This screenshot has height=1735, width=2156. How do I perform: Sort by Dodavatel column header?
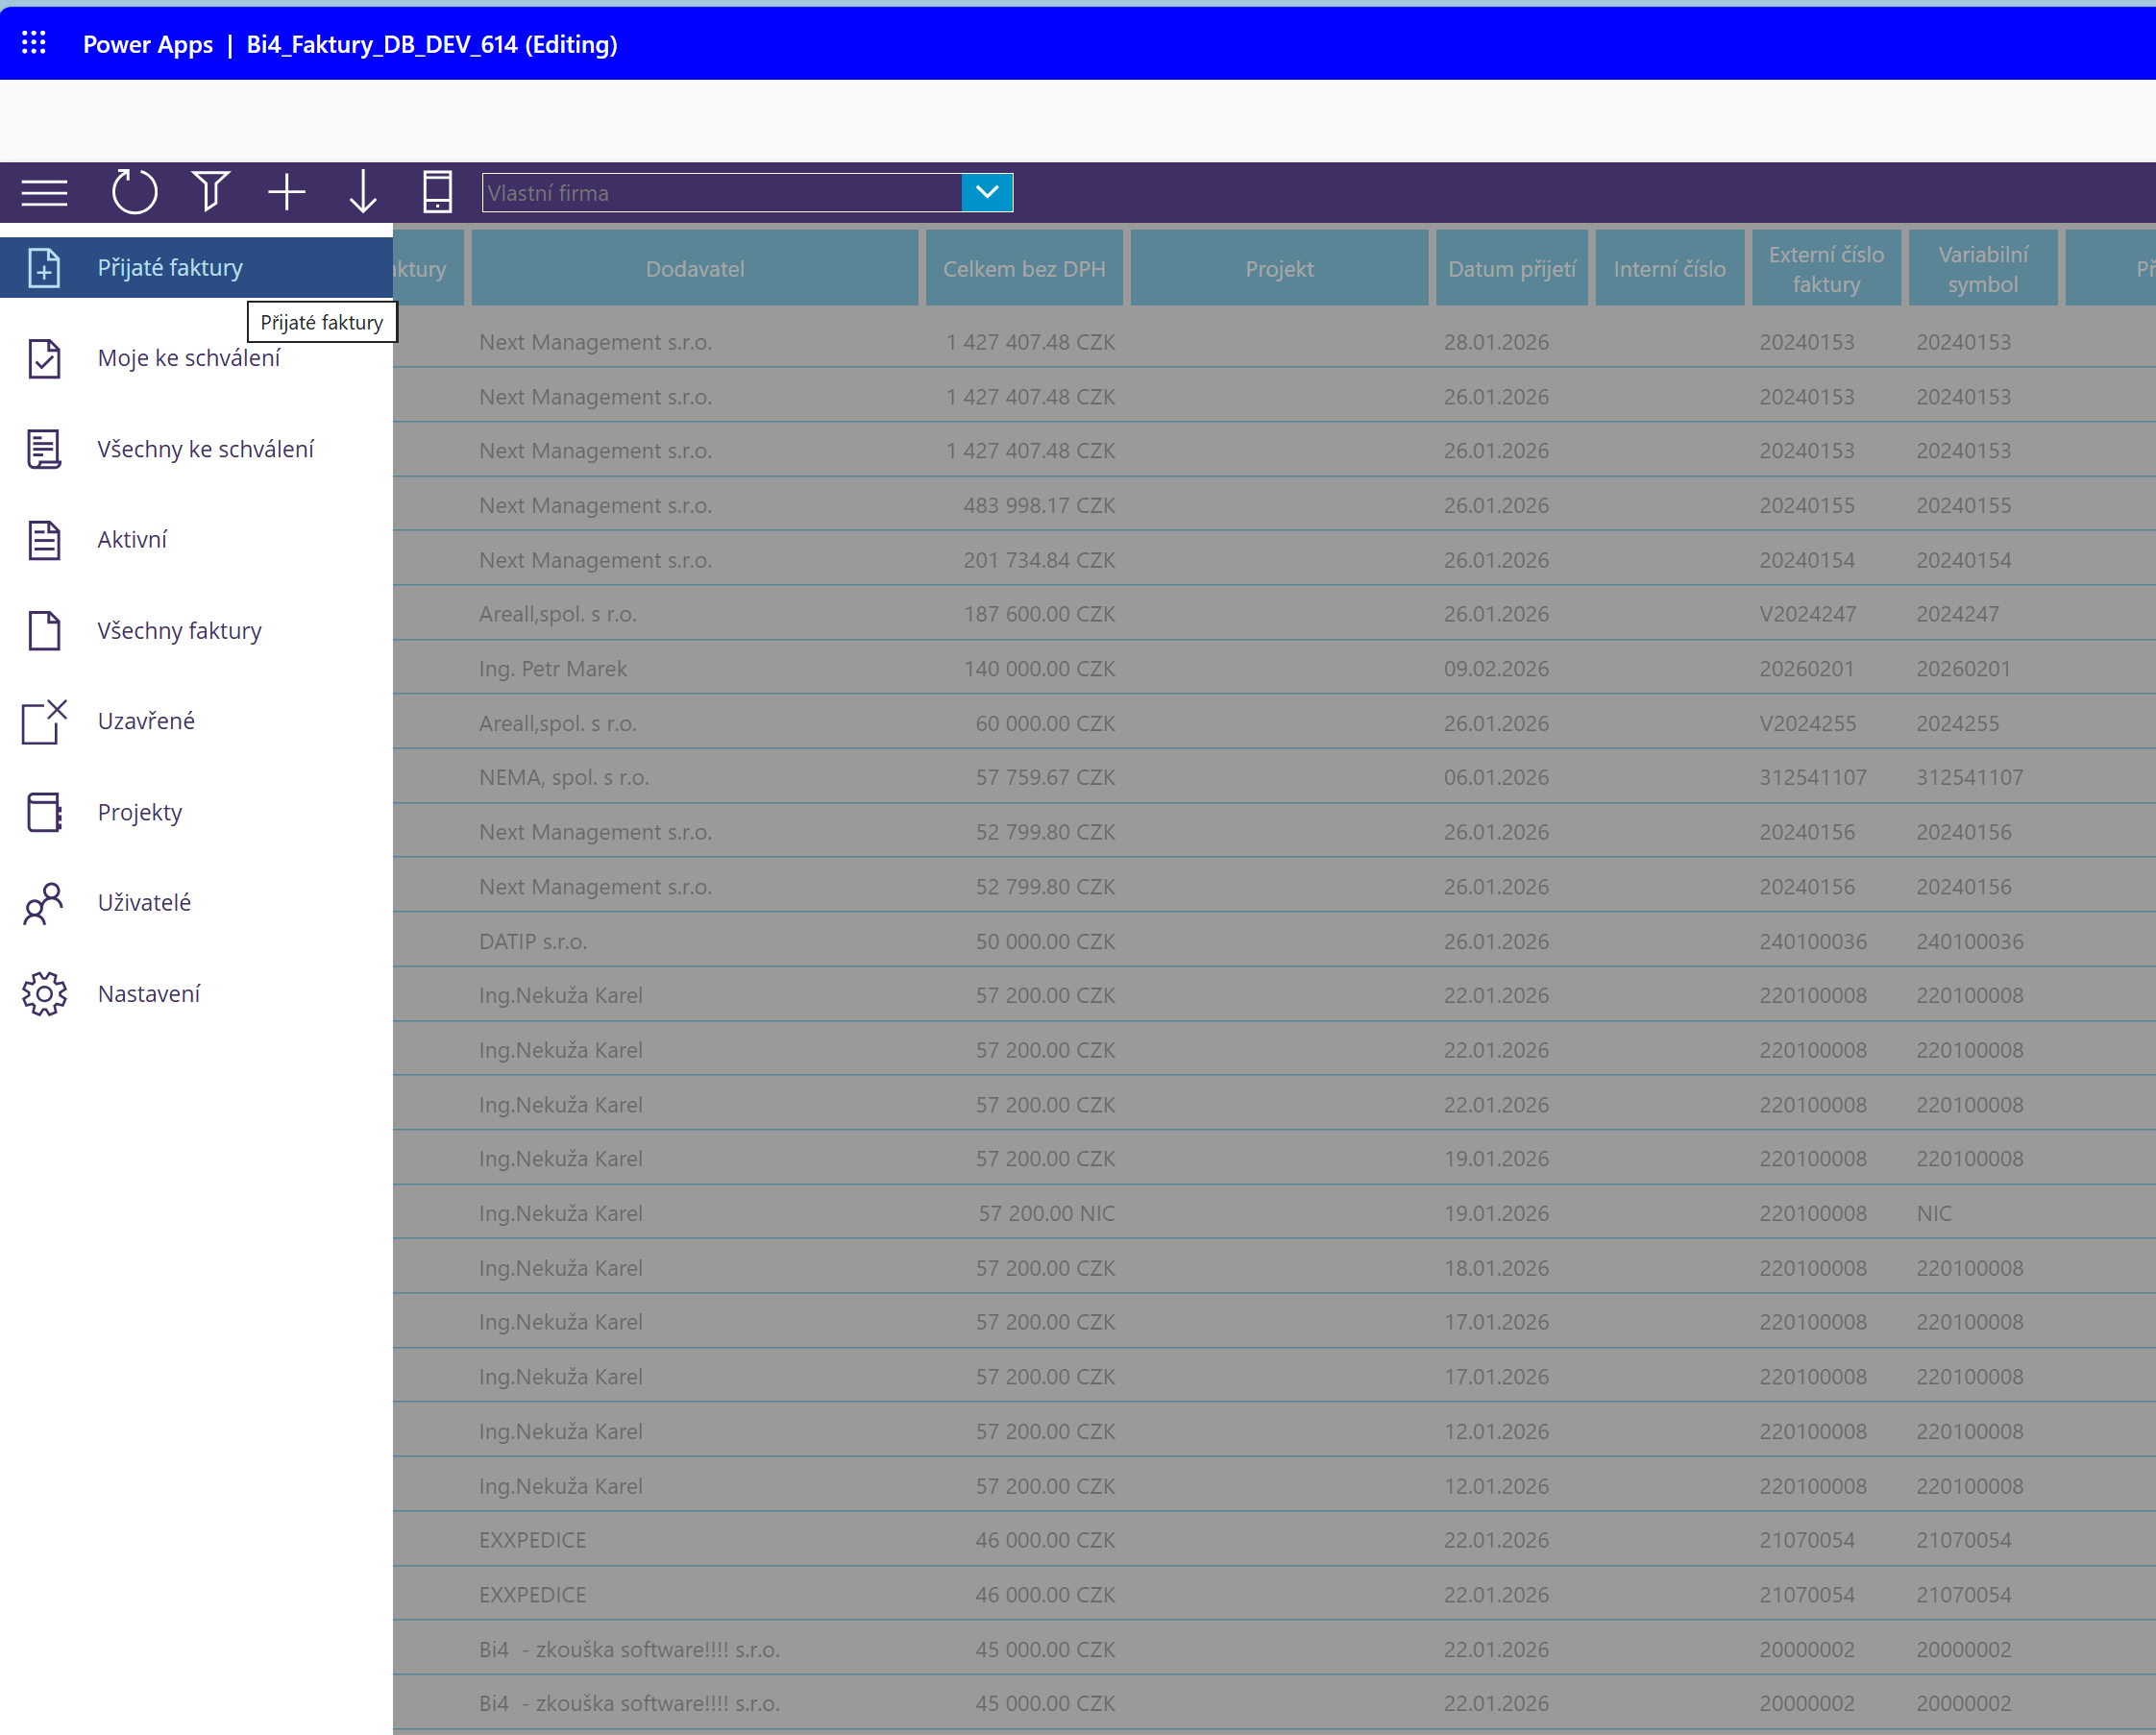[694, 268]
